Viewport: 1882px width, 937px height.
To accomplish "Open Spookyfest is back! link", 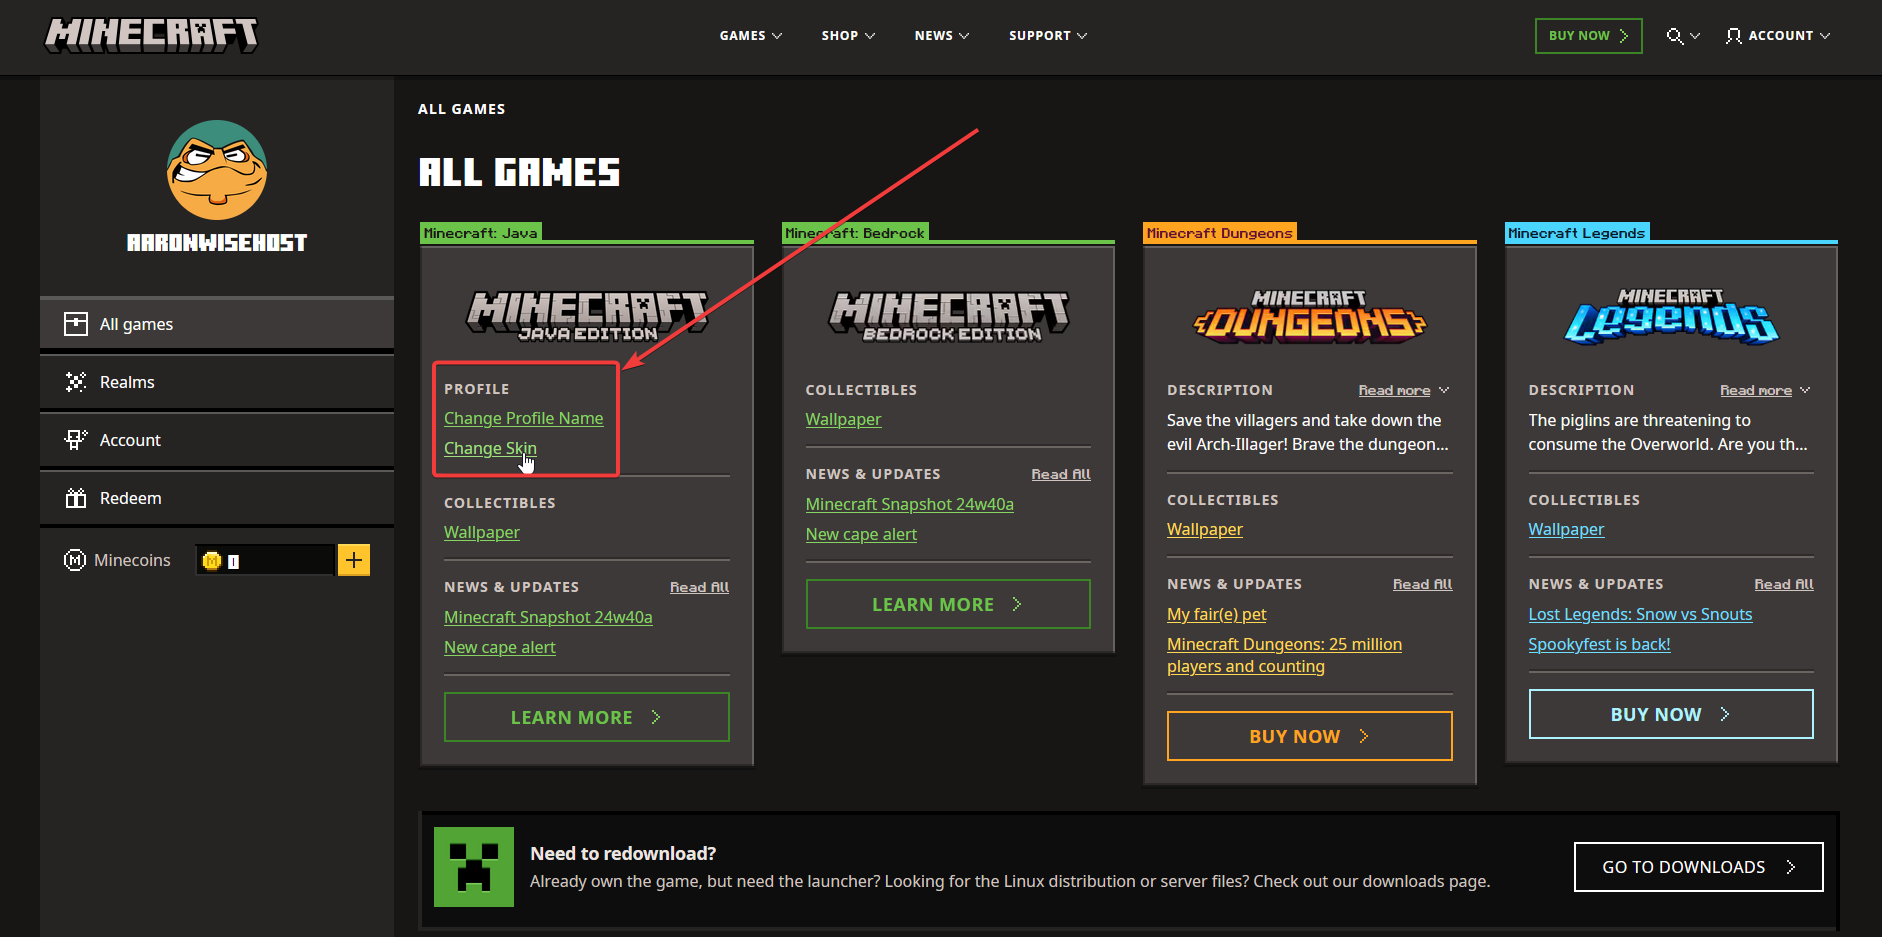I will [1599, 644].
